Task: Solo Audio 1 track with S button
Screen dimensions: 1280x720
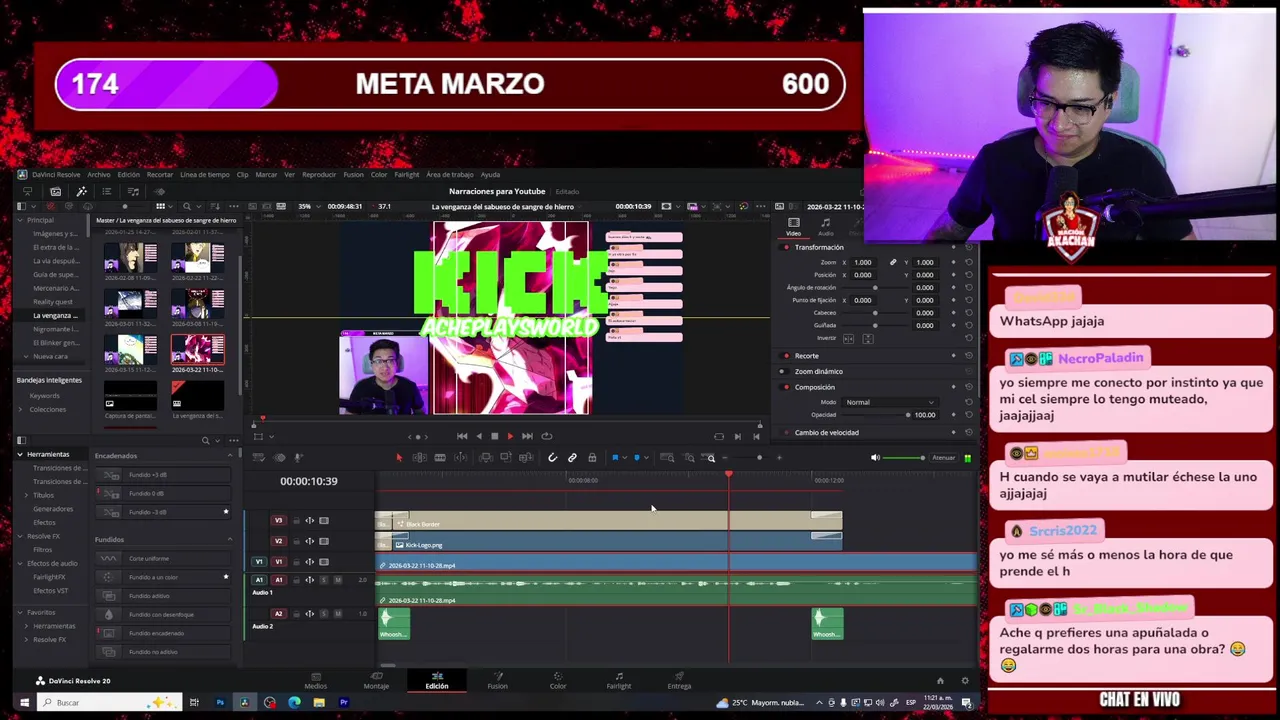Action: tap(324, 580)
